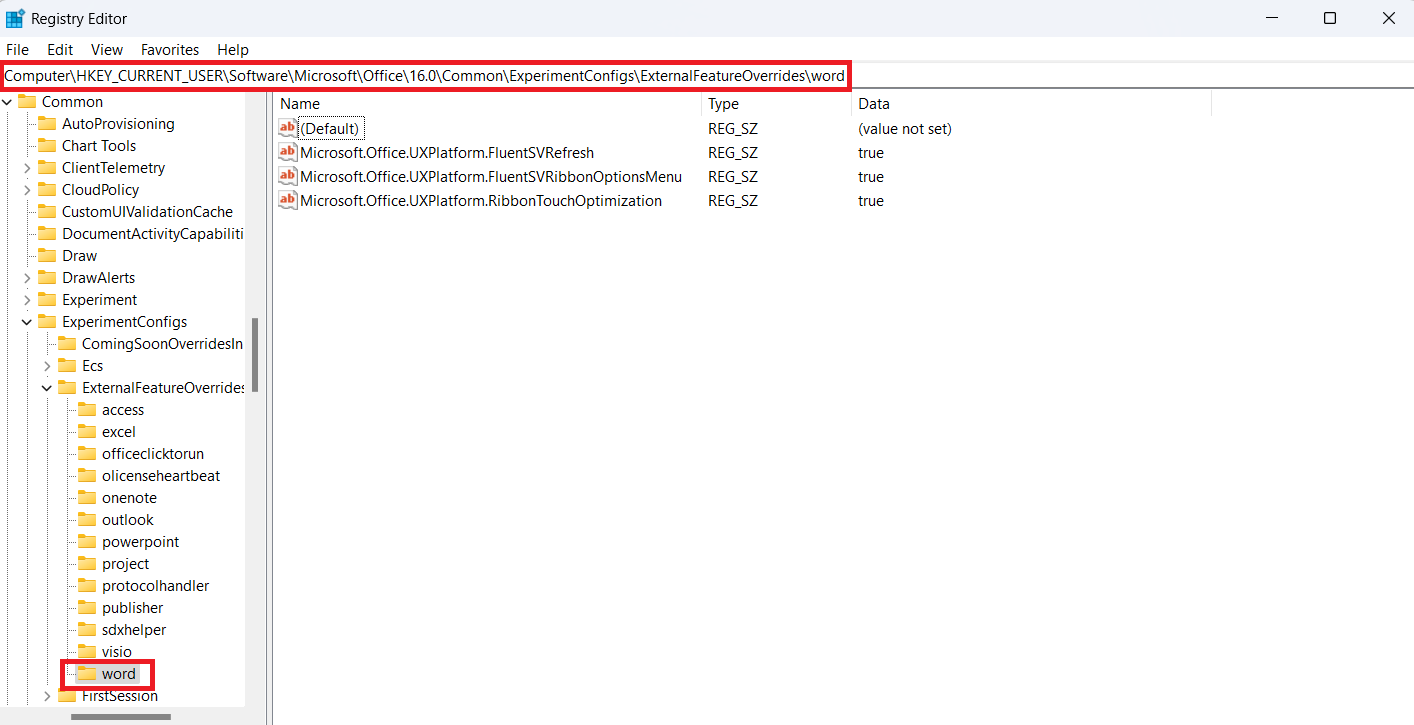Click the ComingSoonOverrides folder icon
The width and height of the screenshot is (1414, 725).
pyautogui.click(x=67, y=344)
